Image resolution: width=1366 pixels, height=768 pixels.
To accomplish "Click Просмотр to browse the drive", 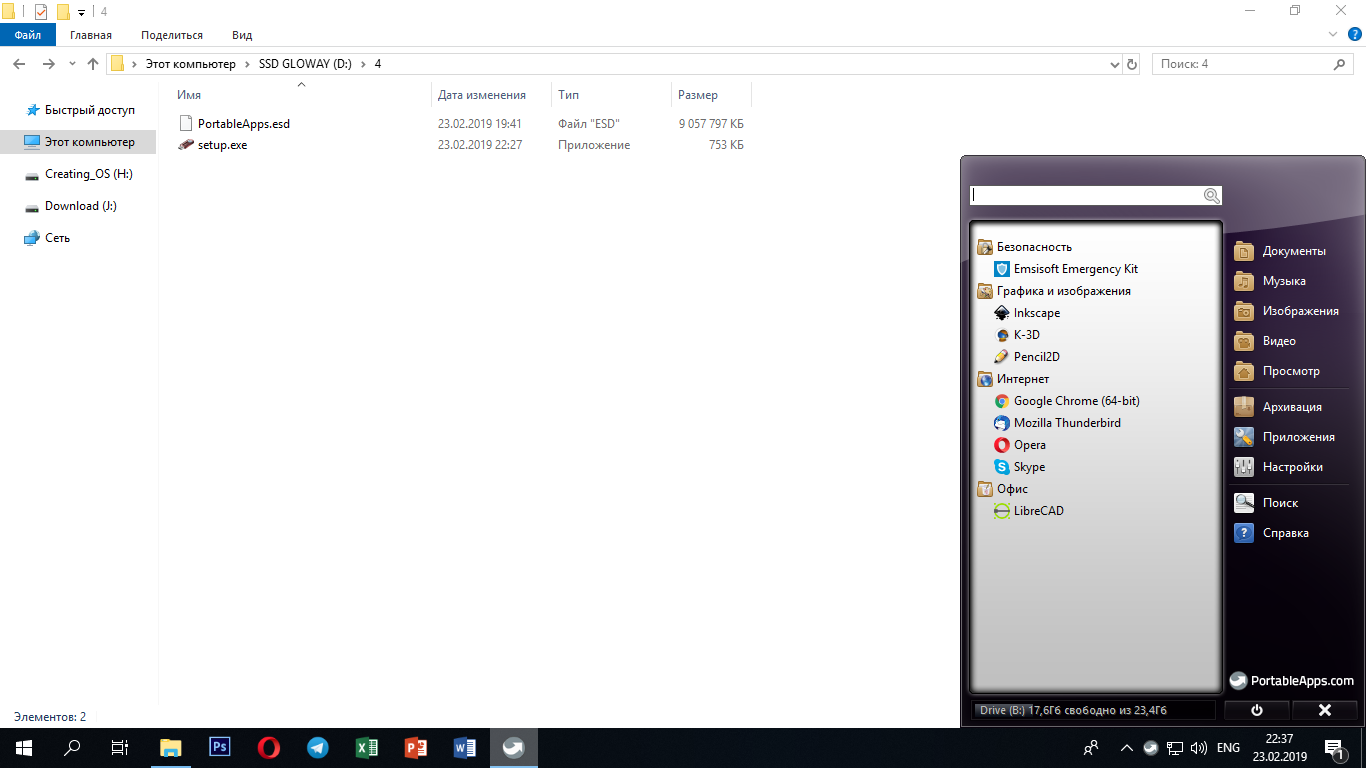I will pos(1277,371).
